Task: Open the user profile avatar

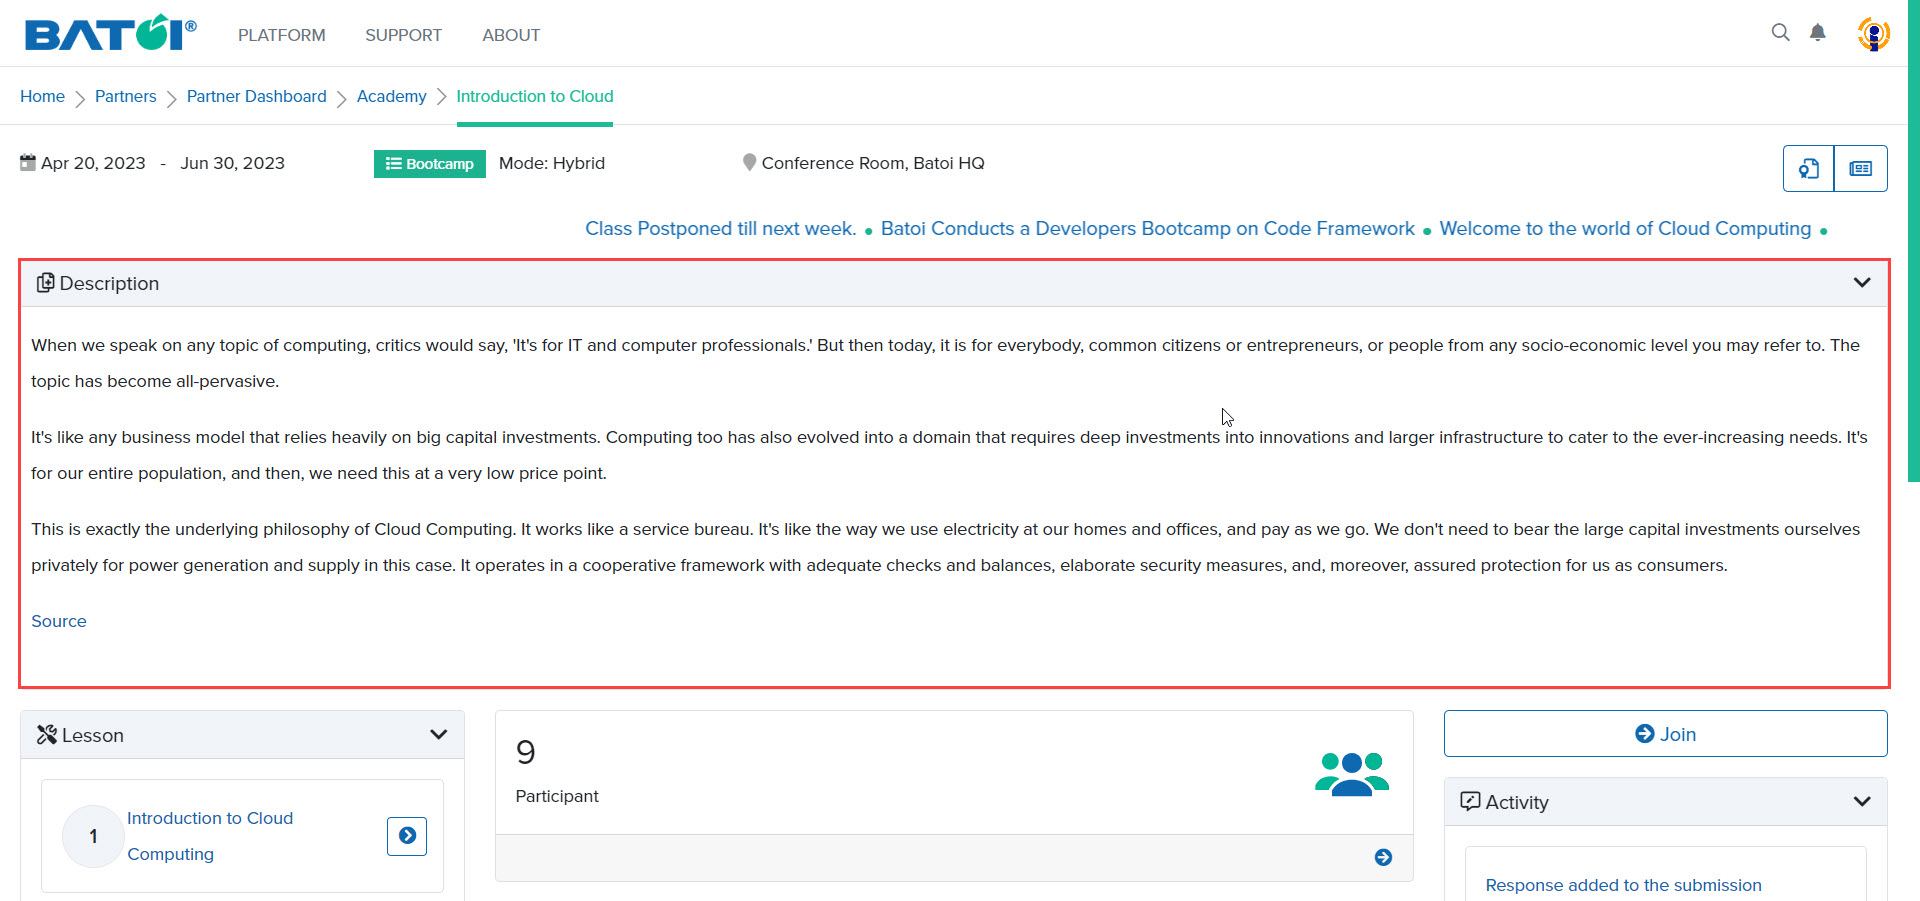Action: (1873, 33)
